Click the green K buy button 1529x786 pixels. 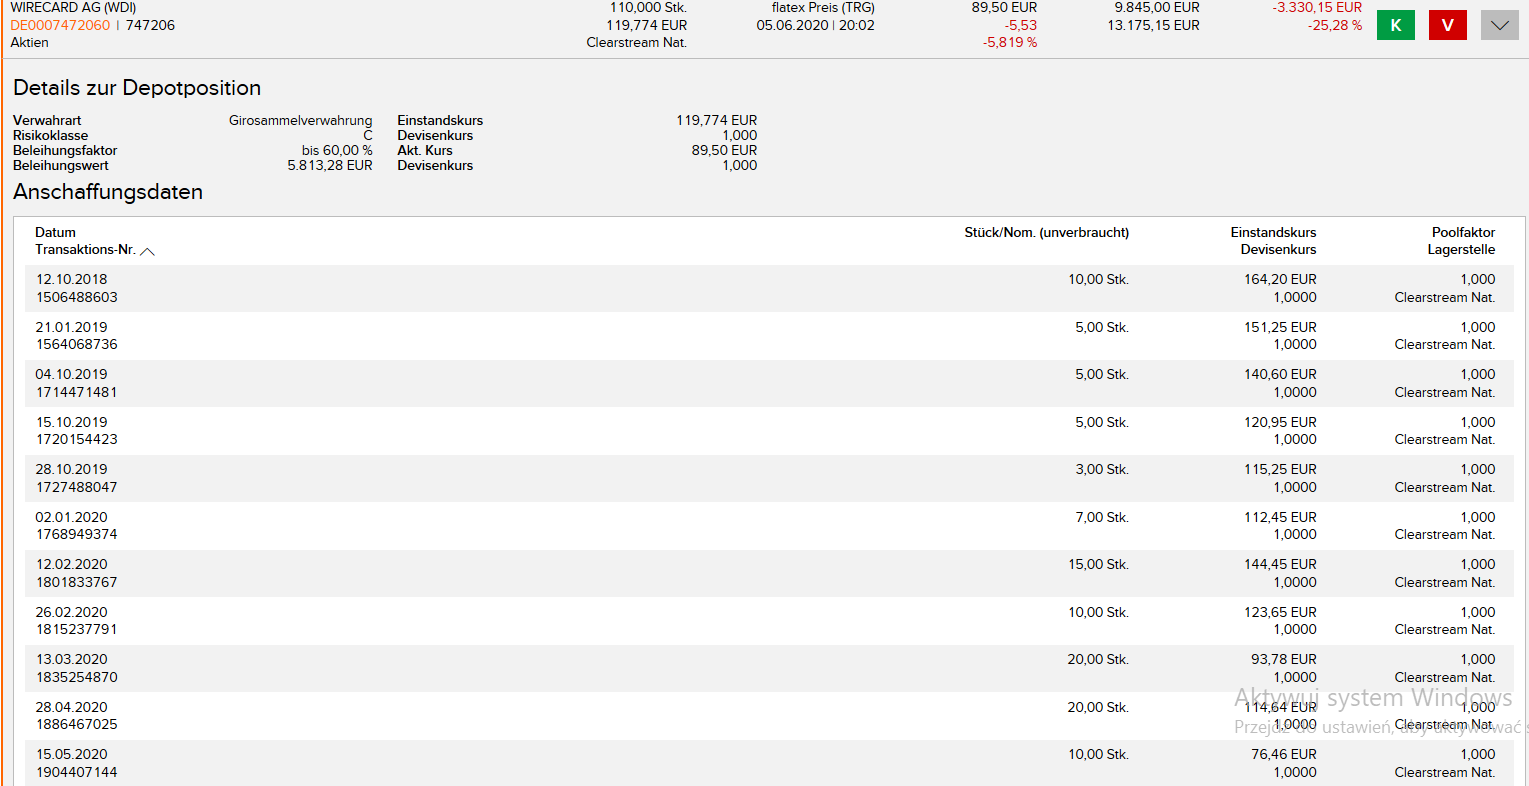click(x=1395, y=25)
